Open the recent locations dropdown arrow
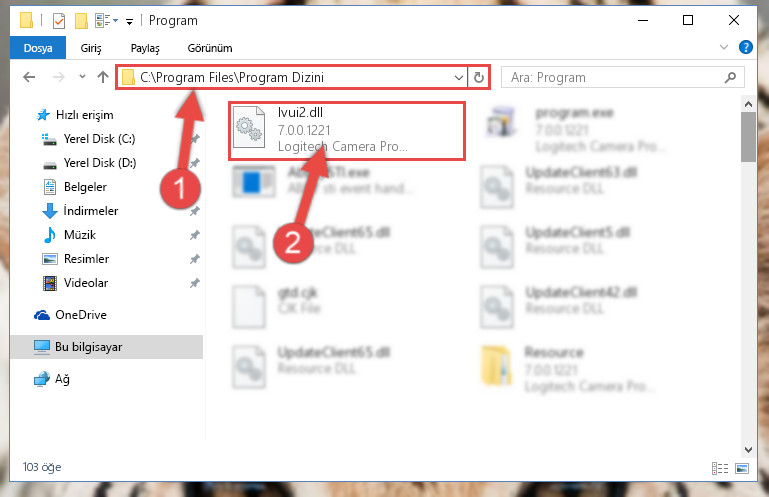The width and height of the screenshot is (769, 497). (x=82, y=77)
